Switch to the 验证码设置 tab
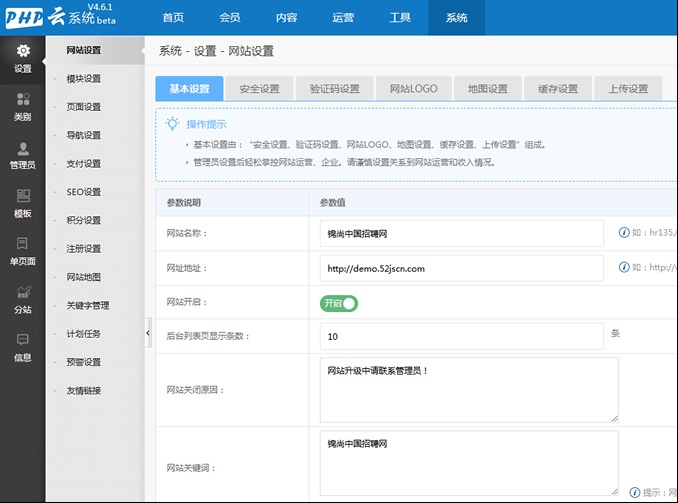 click(335, 89)
